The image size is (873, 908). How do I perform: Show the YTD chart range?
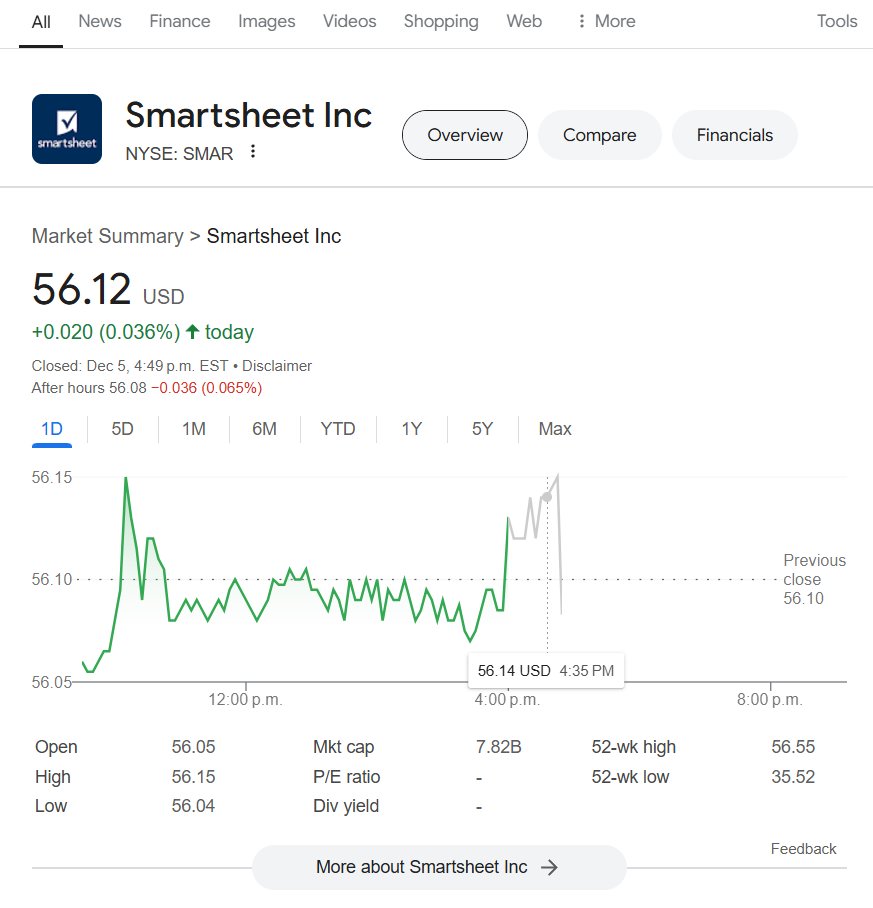click(x=338, y=429)
